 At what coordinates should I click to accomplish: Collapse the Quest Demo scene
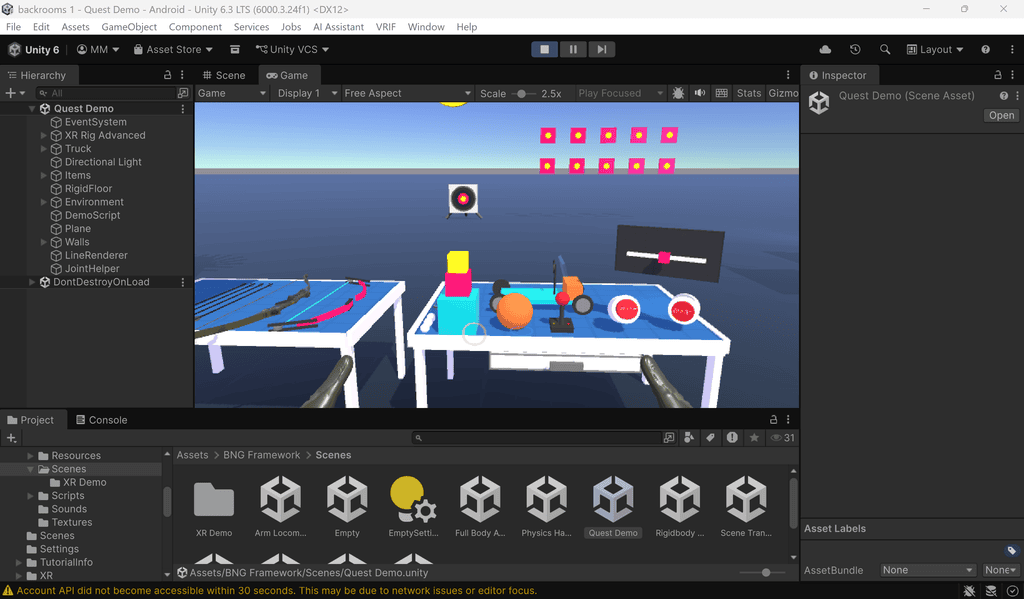pos(32,109)
